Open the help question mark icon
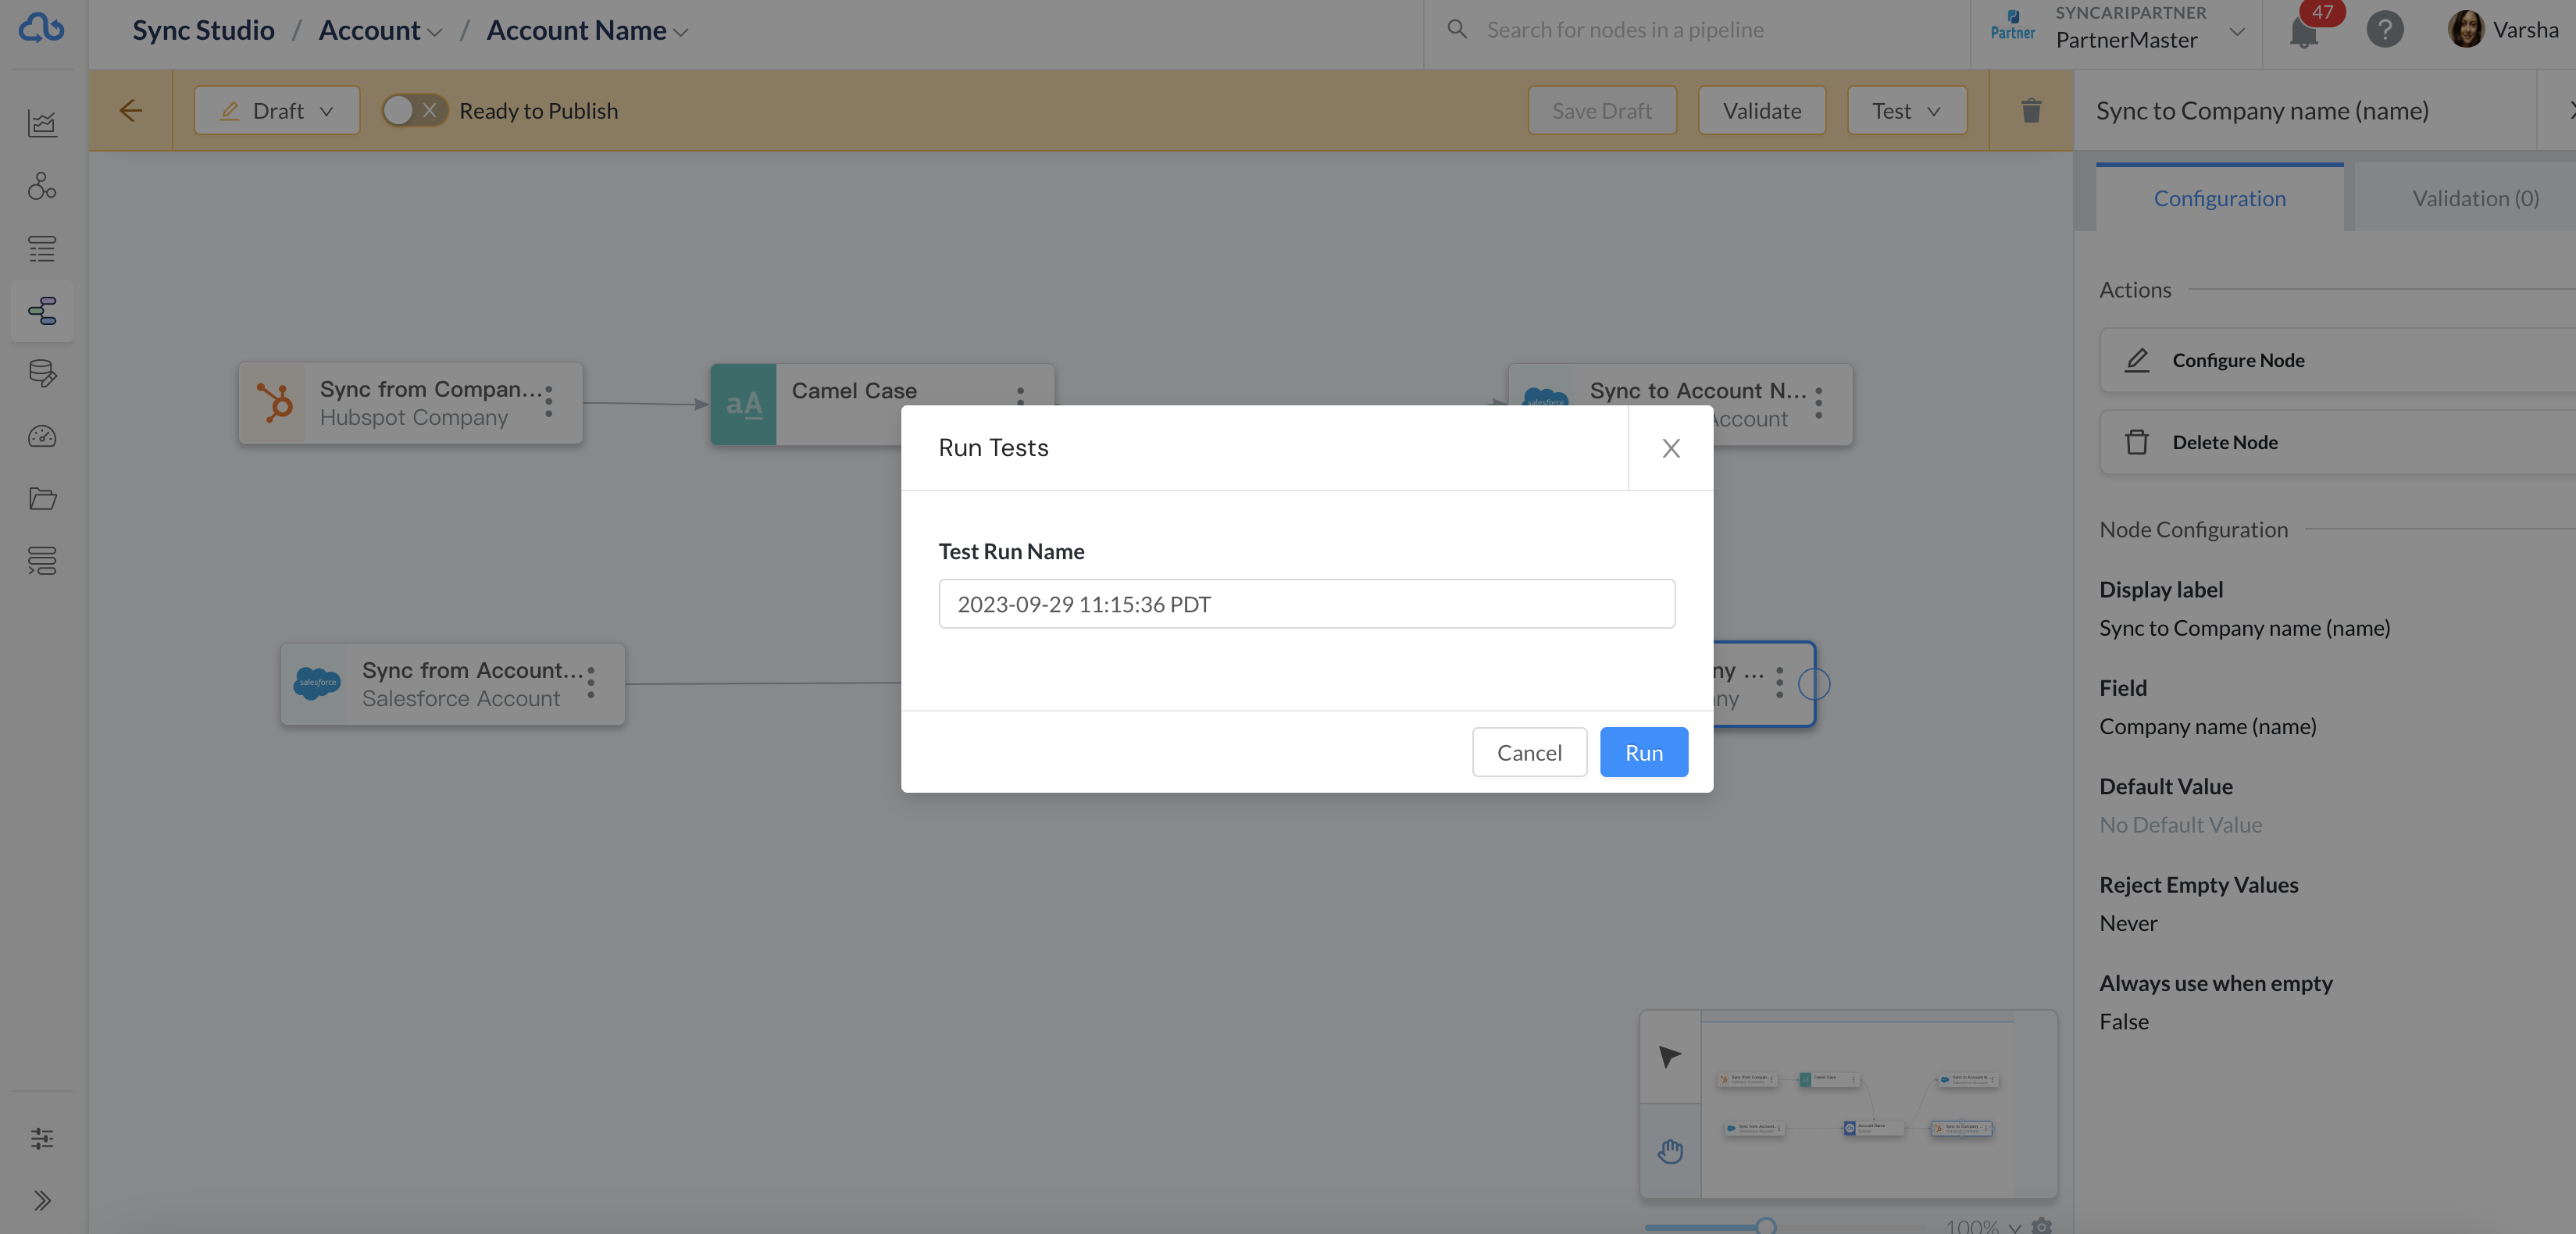The height and width of the screenshot is (1234, 2576). coord(2385,29)
